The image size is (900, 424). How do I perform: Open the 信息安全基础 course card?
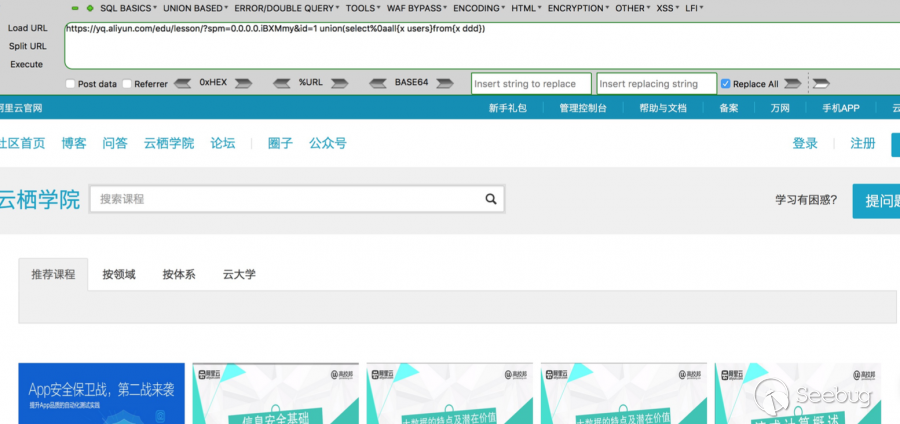point(276,394)
